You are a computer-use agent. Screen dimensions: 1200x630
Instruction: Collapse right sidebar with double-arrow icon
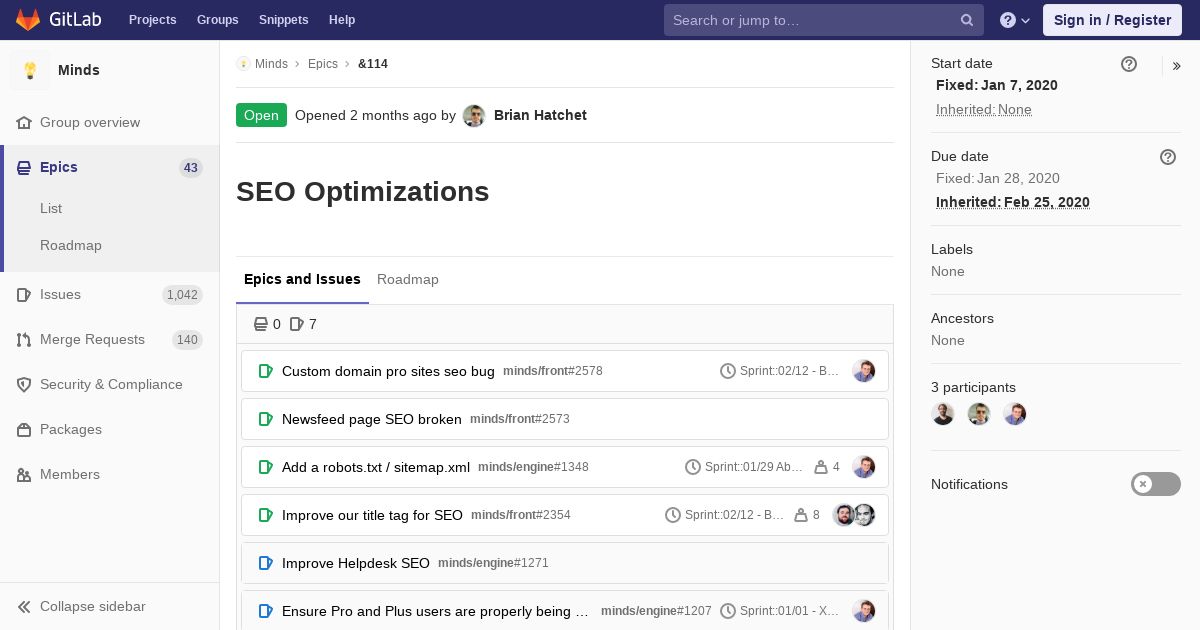click(x=1177, y=66)
